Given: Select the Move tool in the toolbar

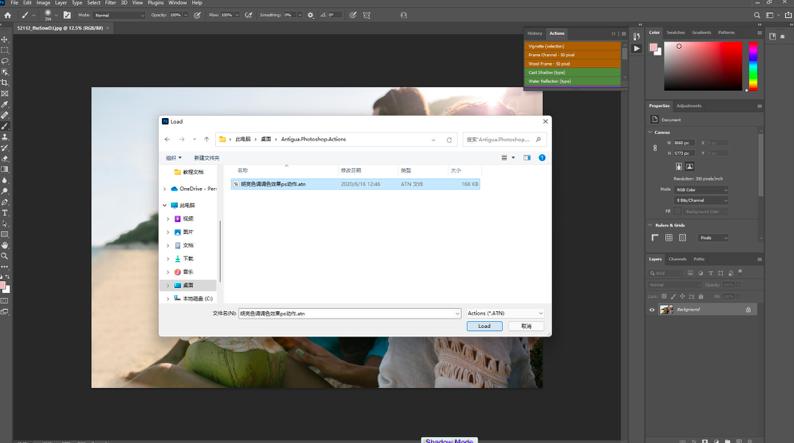Looking at the screenshot, I should [x=5, y=39].
